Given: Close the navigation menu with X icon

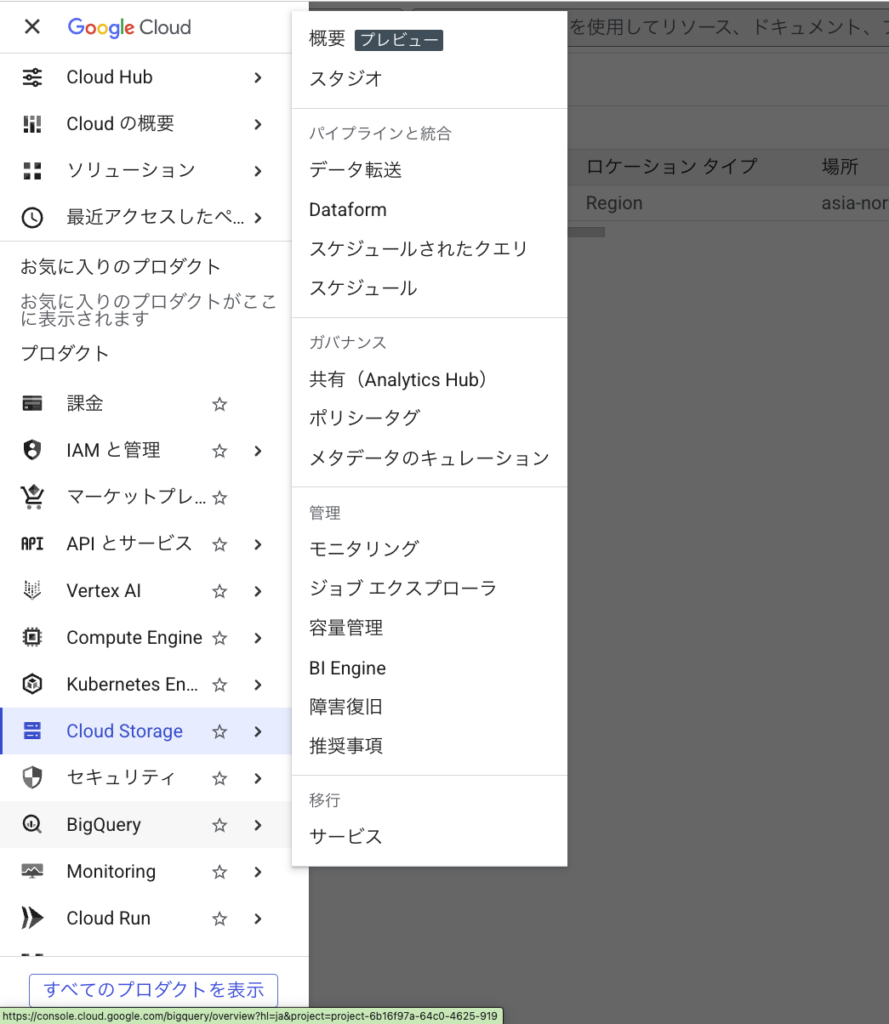Looking at the screenshot, I should [x=32, y=27].
